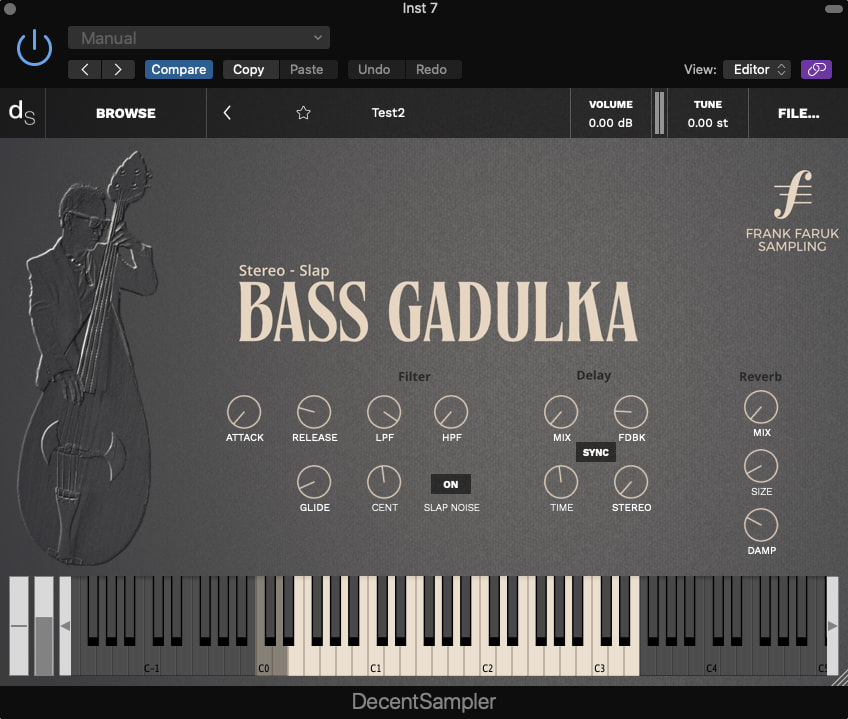The image size is (848, 719).
Task: Open the FILE... menu
Action: point(799,113)
